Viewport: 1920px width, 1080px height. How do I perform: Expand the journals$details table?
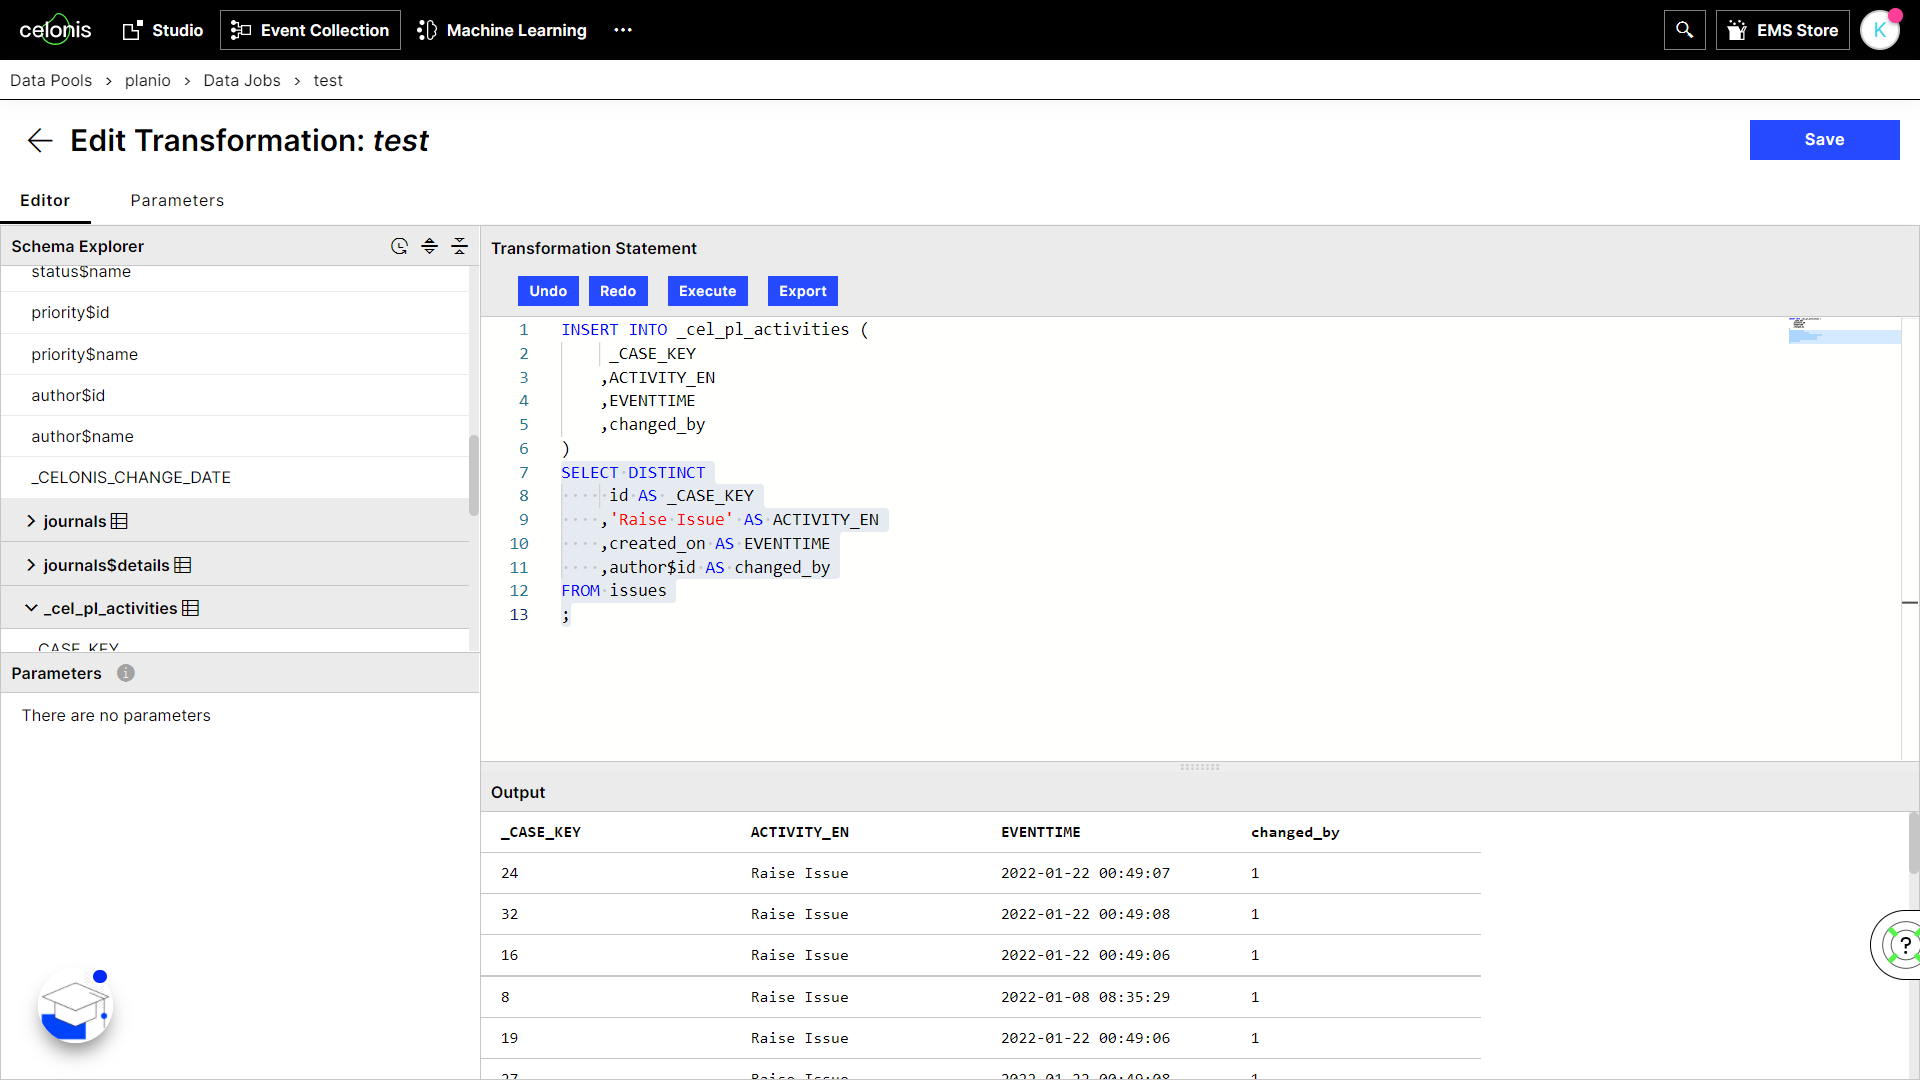click(31, 565)
